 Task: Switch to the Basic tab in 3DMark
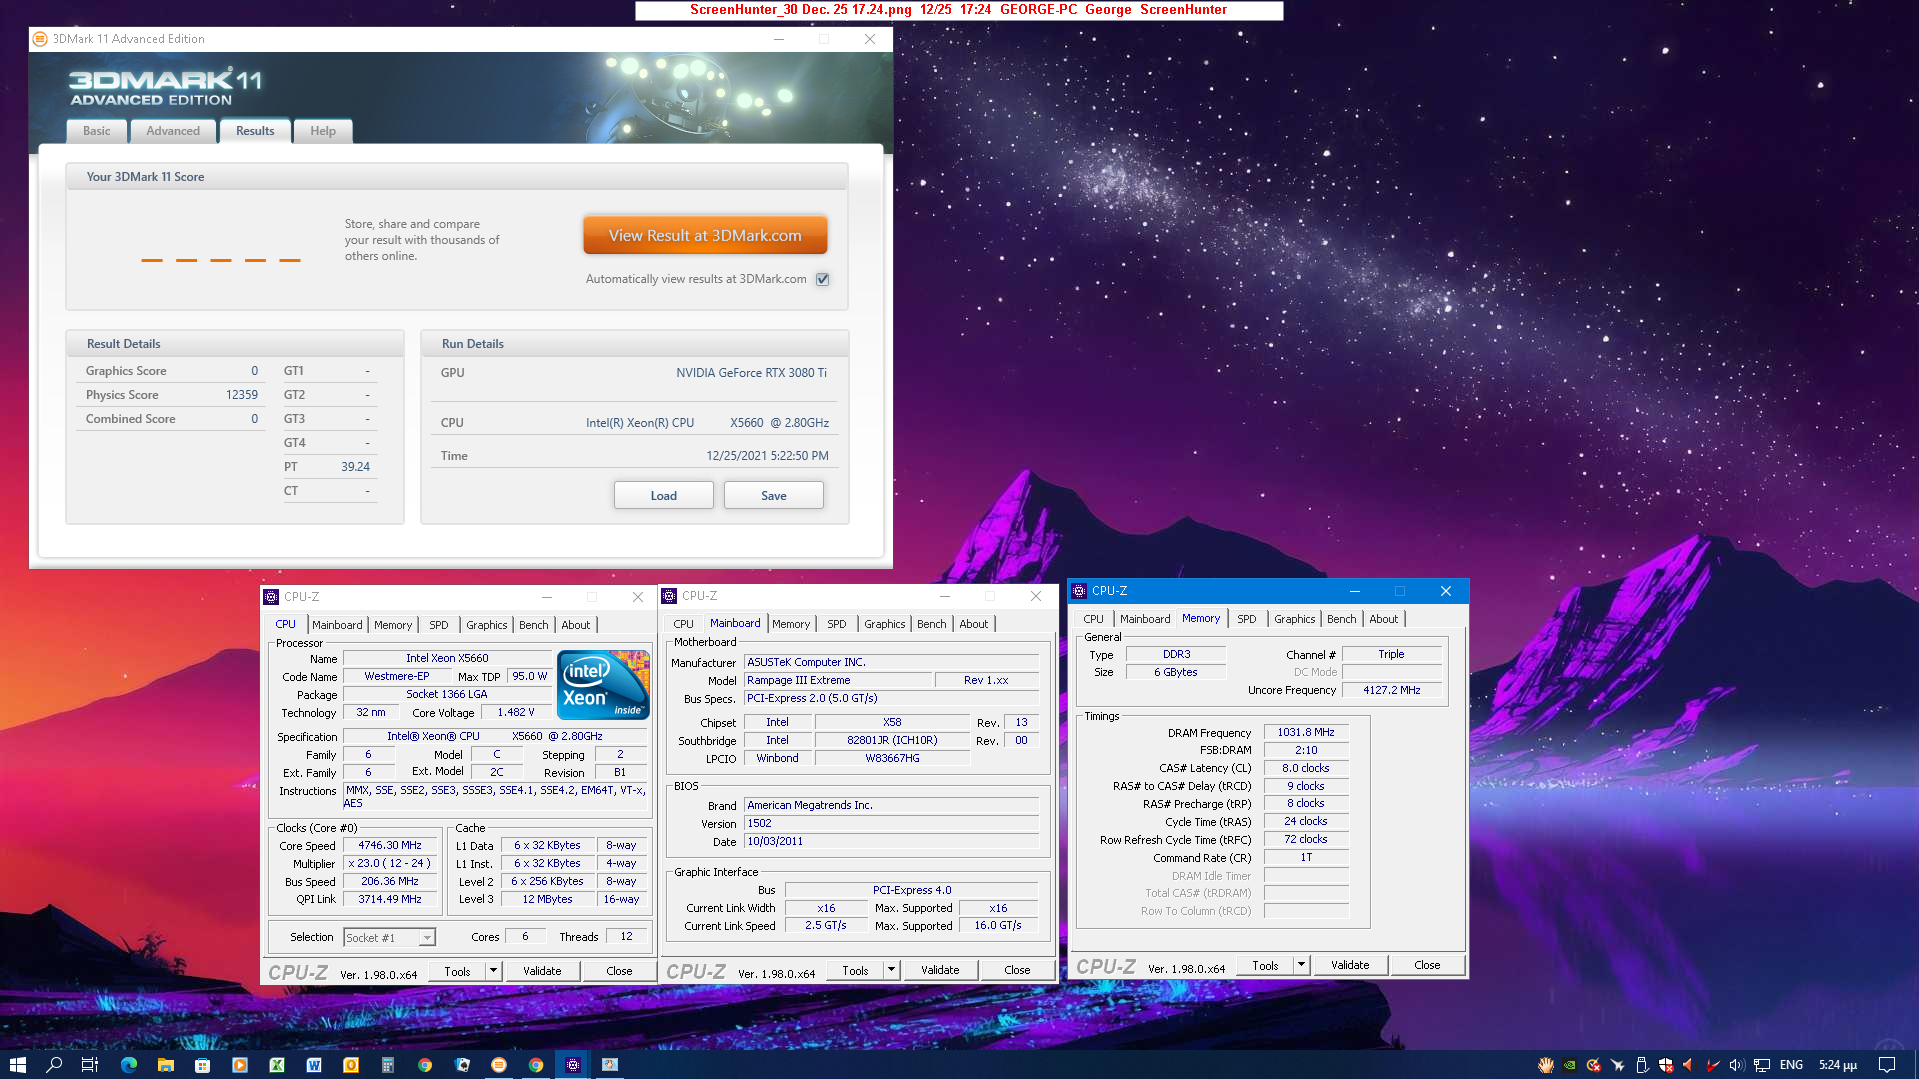tap(97, 131)
